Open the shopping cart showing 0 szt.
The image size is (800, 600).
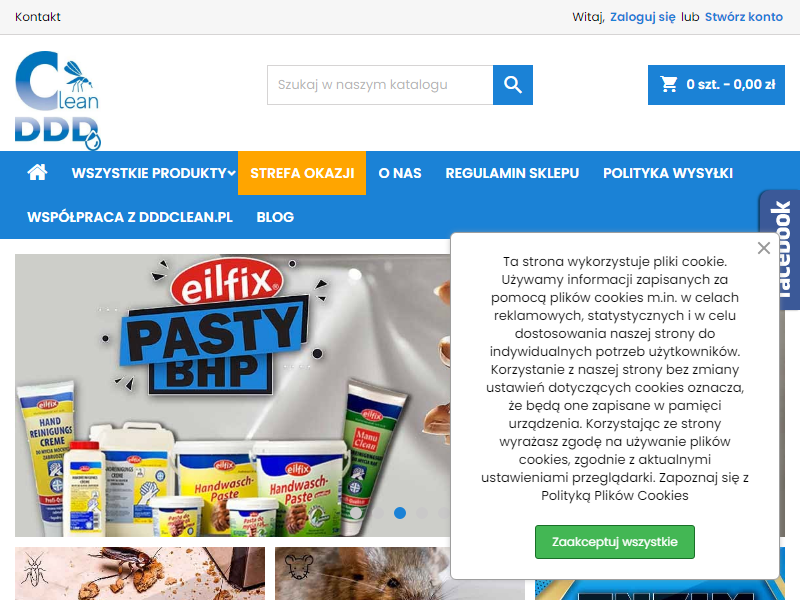716,85
